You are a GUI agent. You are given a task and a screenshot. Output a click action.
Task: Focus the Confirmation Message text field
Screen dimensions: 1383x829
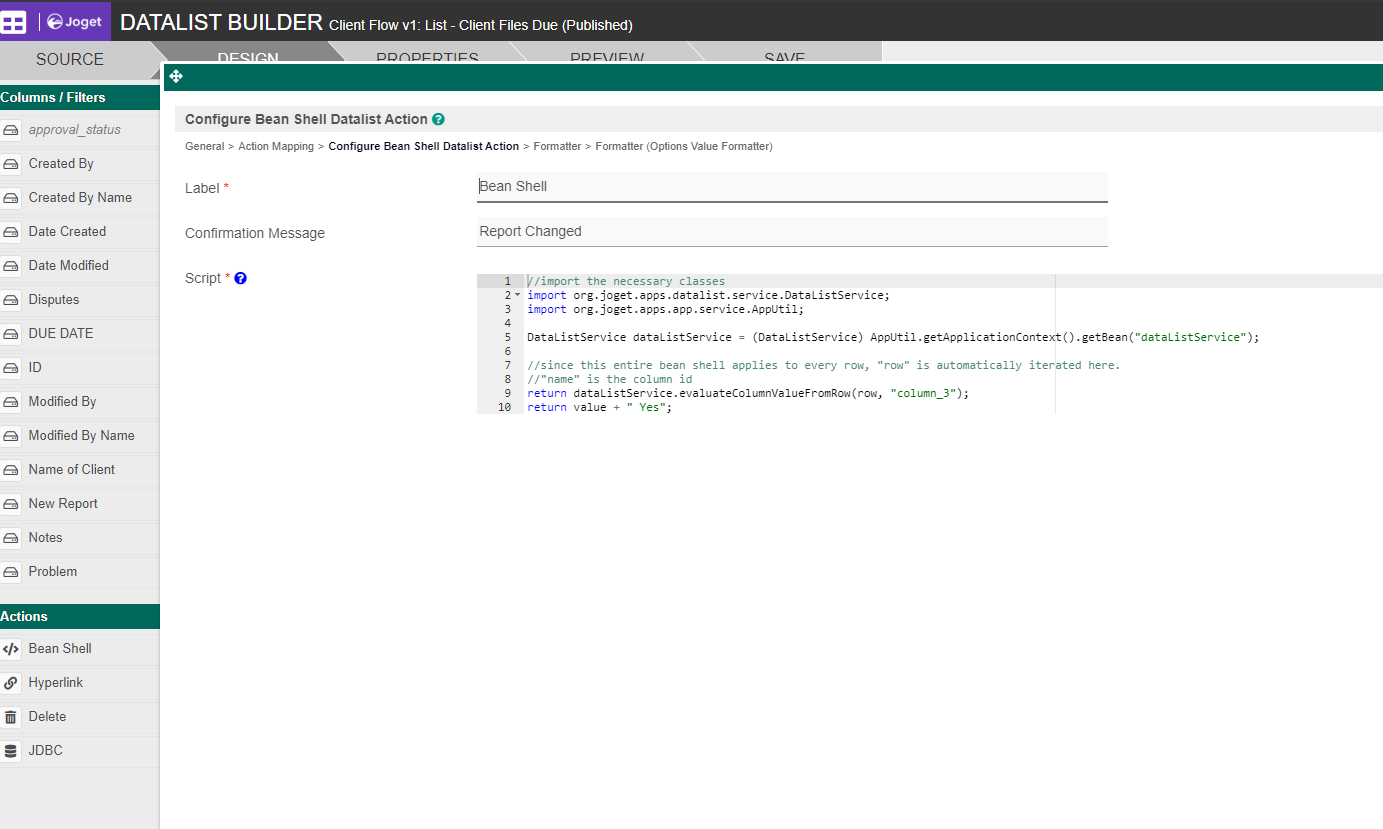click(x=792, y=232)
